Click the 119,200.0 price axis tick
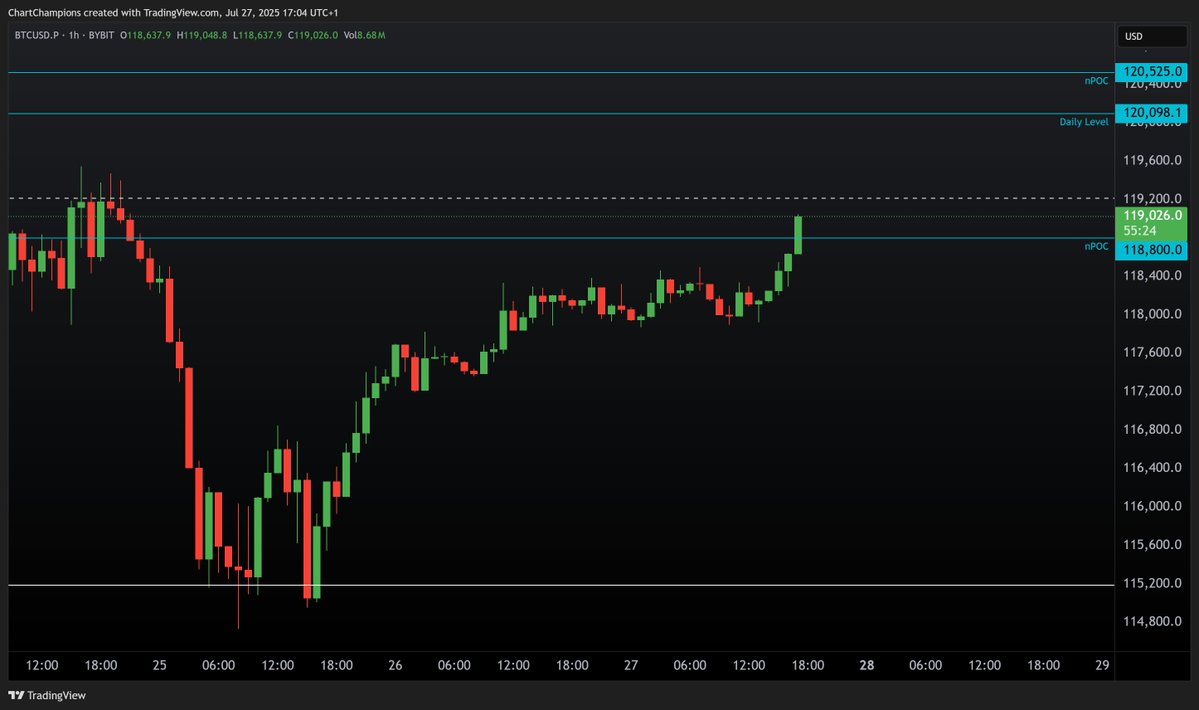 click(1152, 199)
